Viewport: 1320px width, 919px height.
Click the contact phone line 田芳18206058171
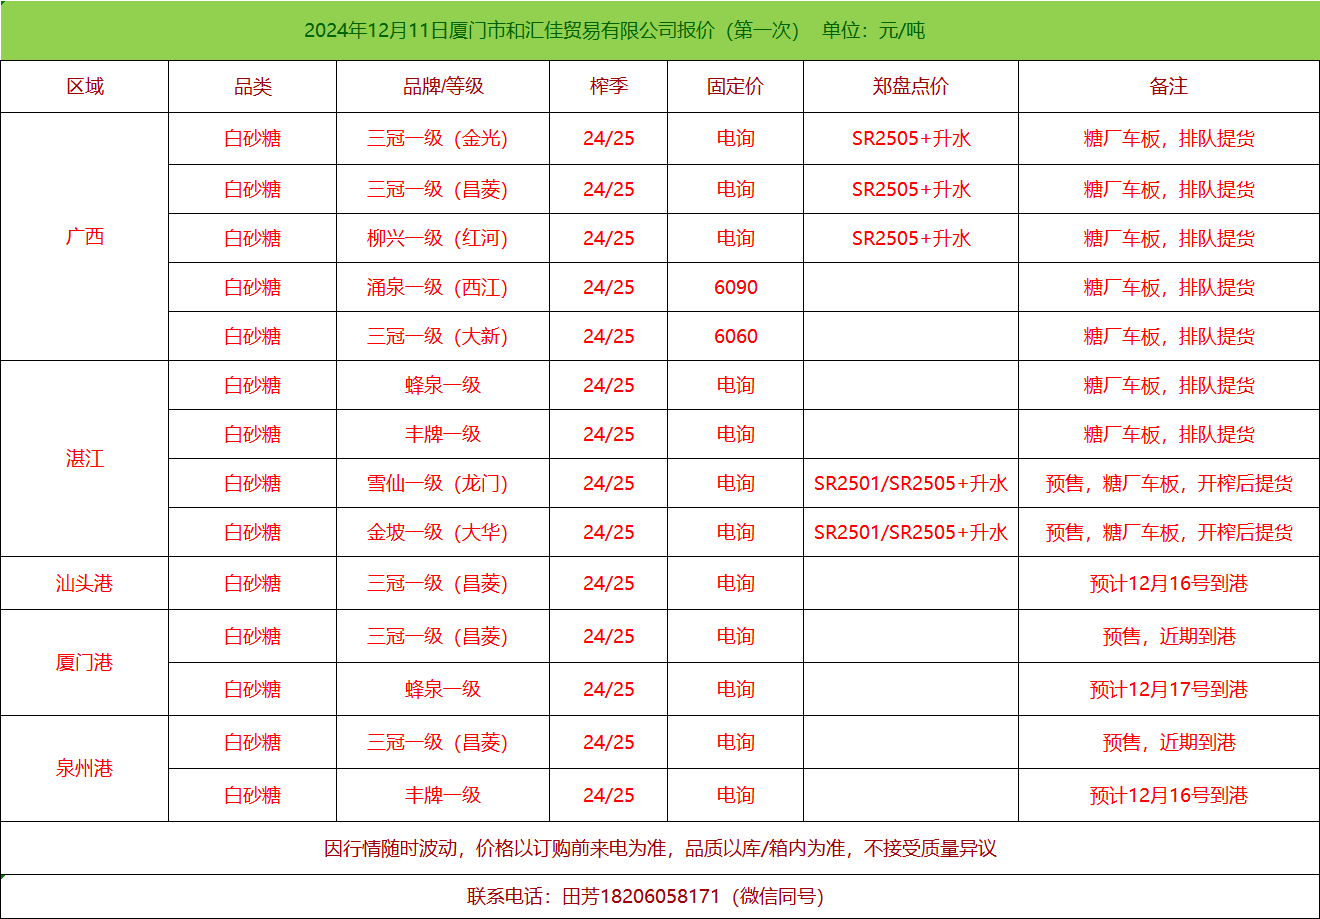645,896
